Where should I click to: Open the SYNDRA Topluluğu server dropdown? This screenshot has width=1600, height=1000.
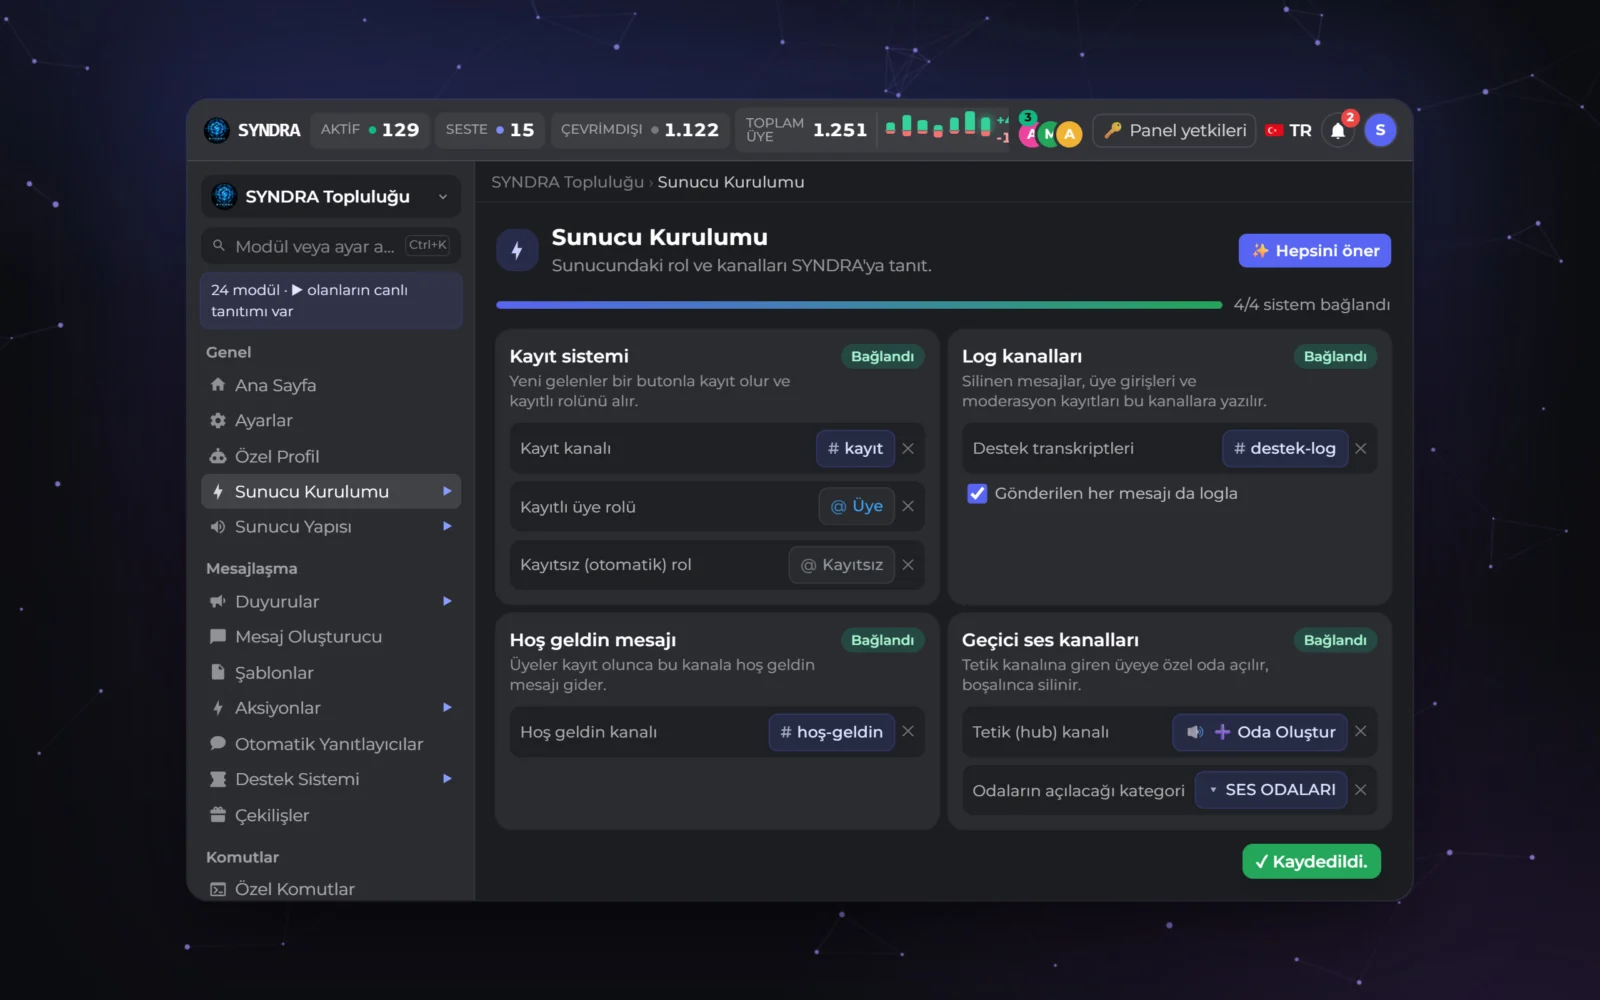coord(331,196)
